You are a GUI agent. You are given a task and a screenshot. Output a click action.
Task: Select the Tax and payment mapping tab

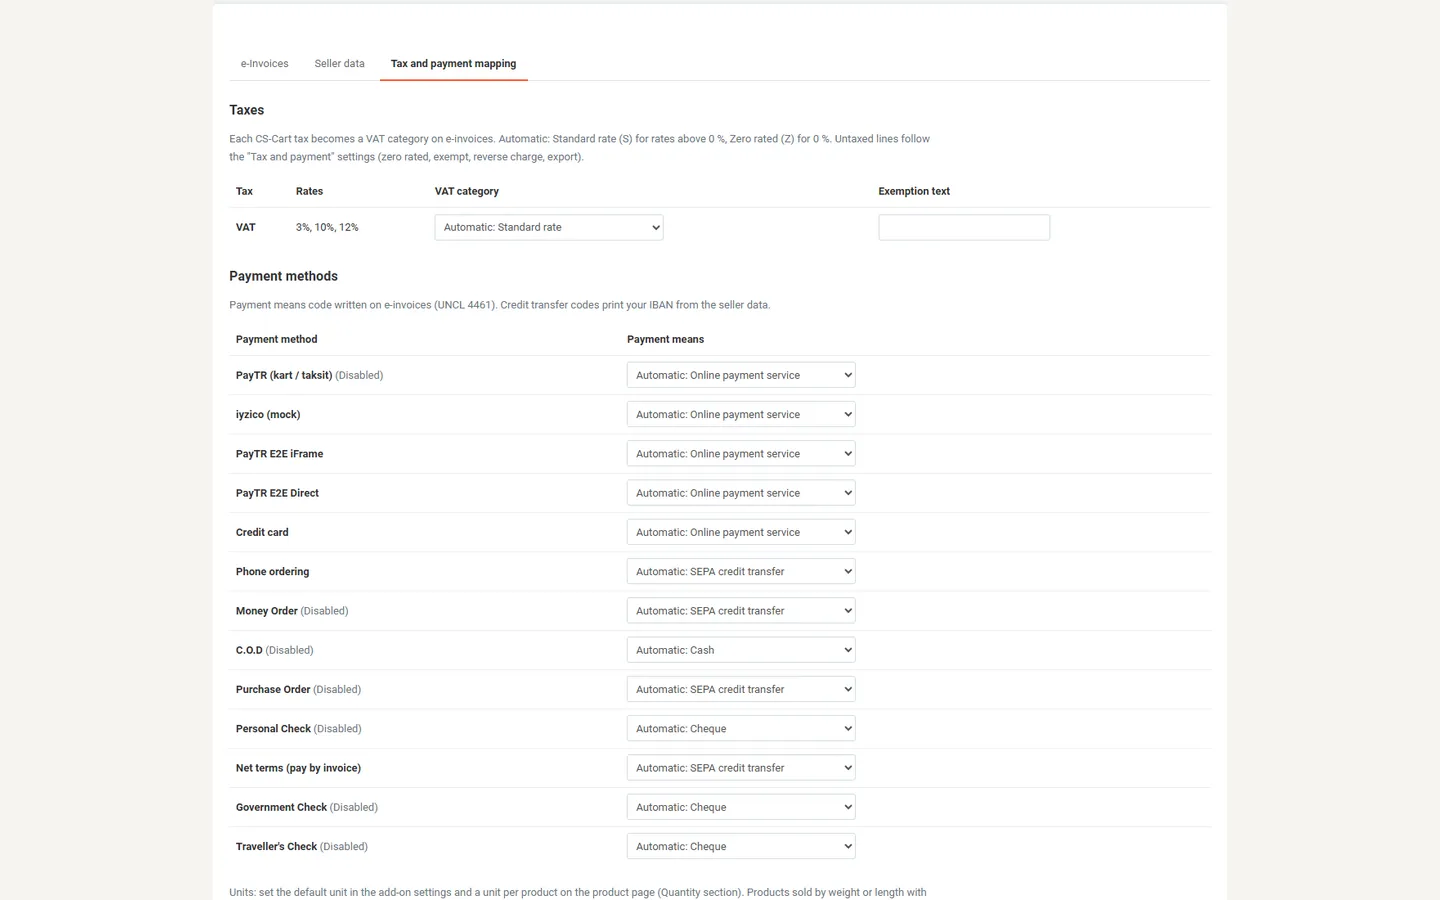pyautogui.click(x=453, y=64)
